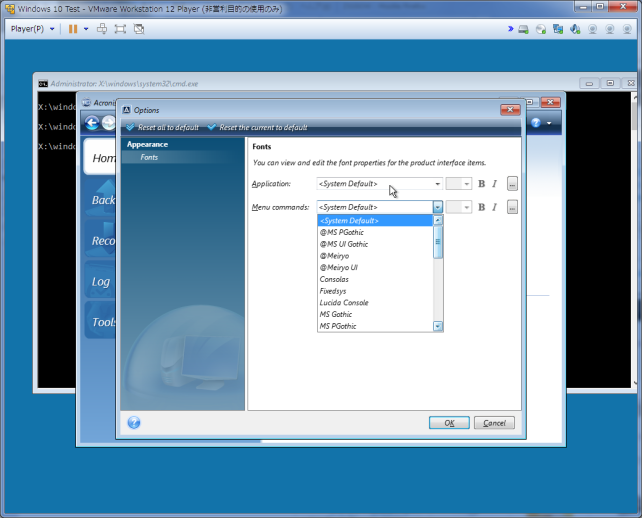The height and width of the screenshot is (518, 642).
Task: Confirm the Options dialog with OK
Action: pyautogui.click(x=449, y=423)
